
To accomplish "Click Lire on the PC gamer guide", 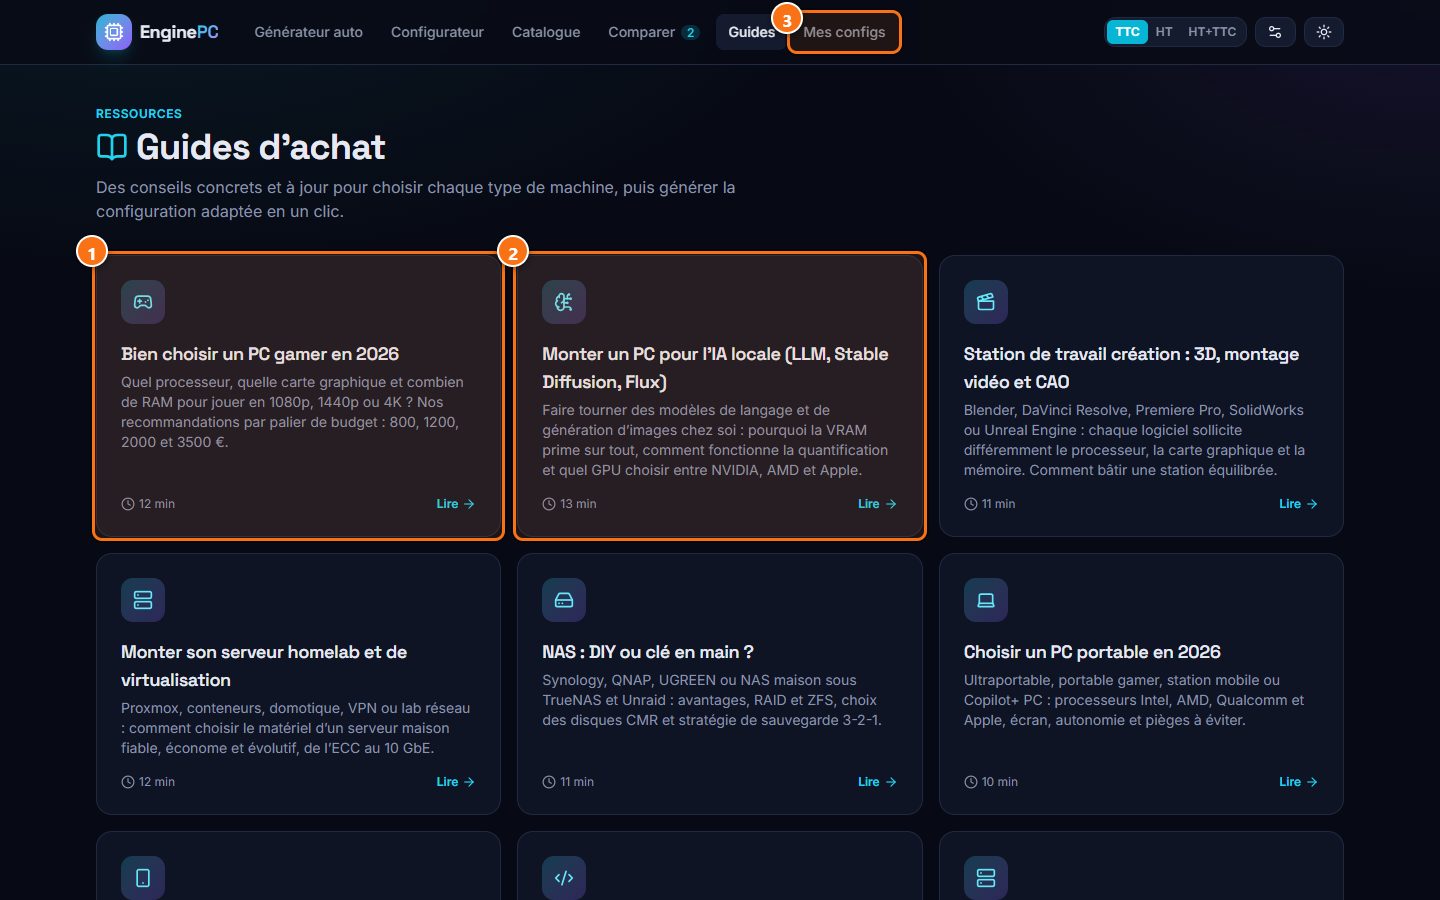I will (456, 504).
